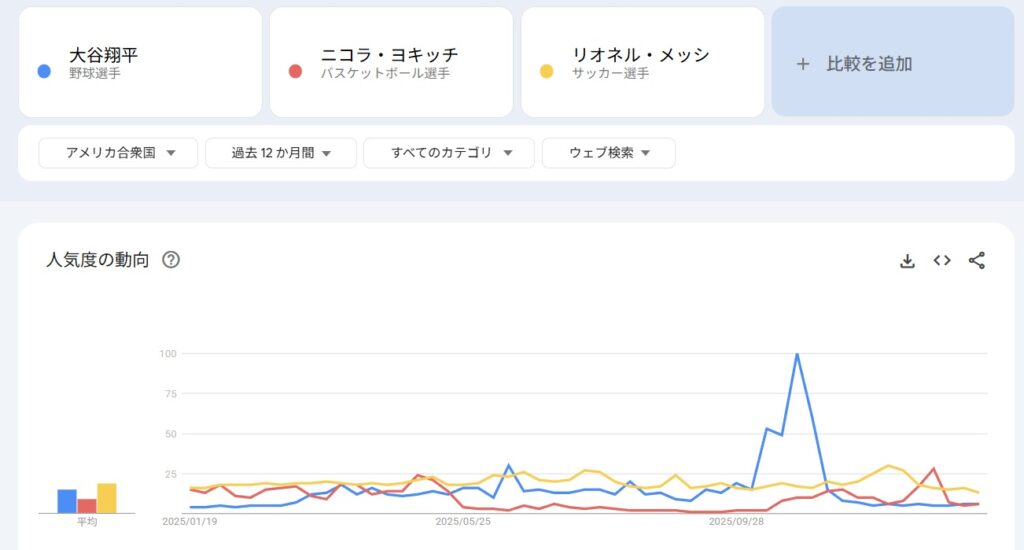
Task: Click the embed code icon
Action: 942,261
